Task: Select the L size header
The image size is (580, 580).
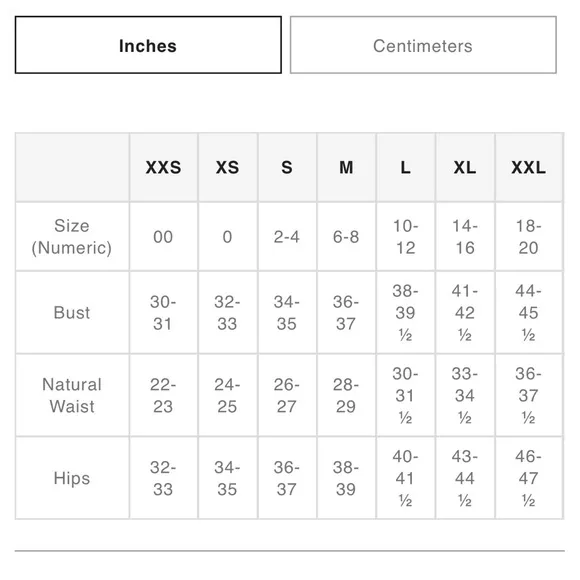Action: click(406, 168)
